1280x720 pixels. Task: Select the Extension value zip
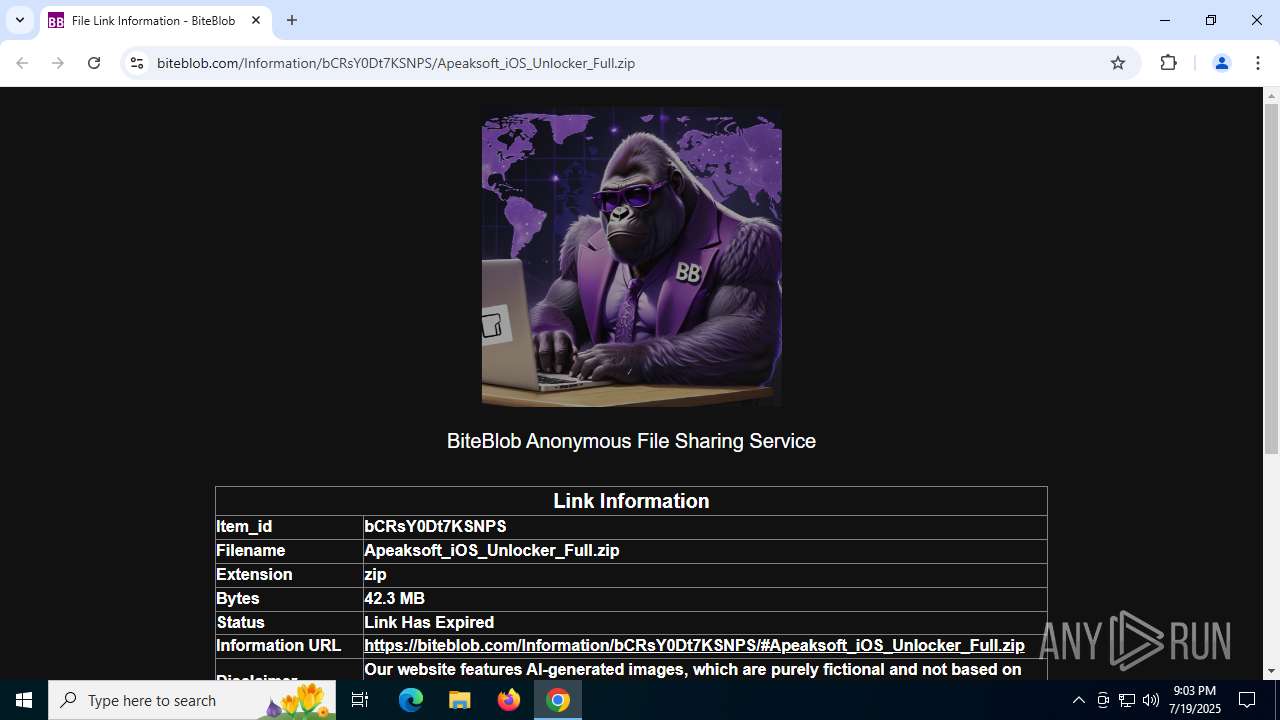375,575
